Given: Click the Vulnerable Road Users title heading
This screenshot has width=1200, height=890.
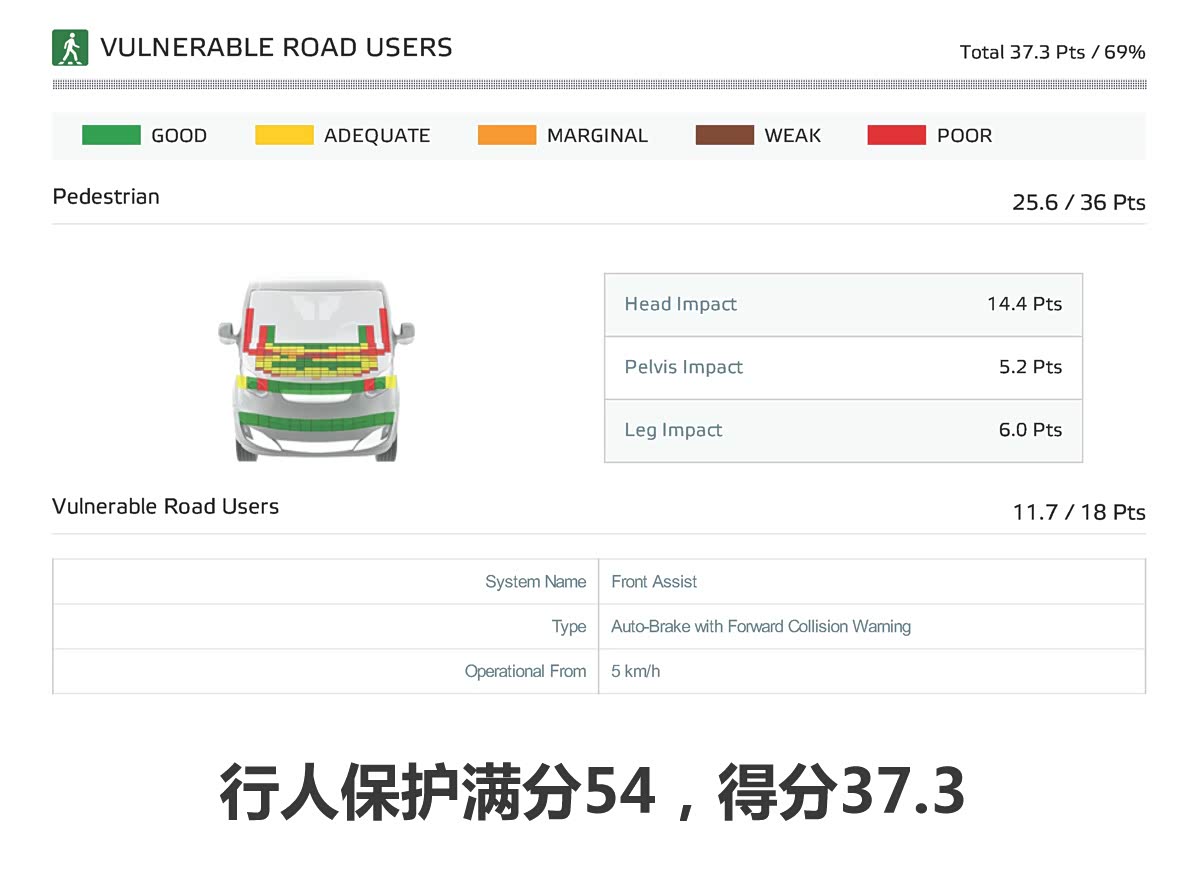Looking at the screenshot, I should point(276,48).
